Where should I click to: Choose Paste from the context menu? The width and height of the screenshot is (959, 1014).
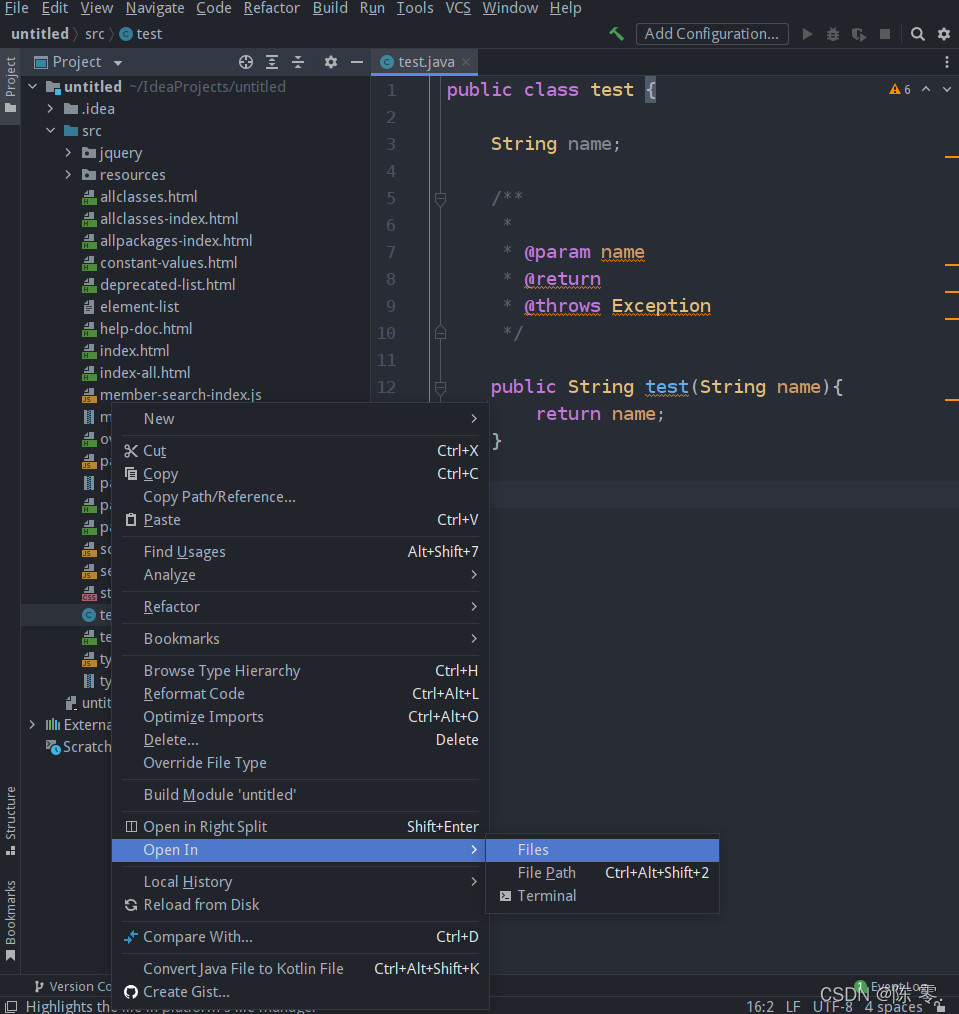pyautogui.click(x=301, y=519)
